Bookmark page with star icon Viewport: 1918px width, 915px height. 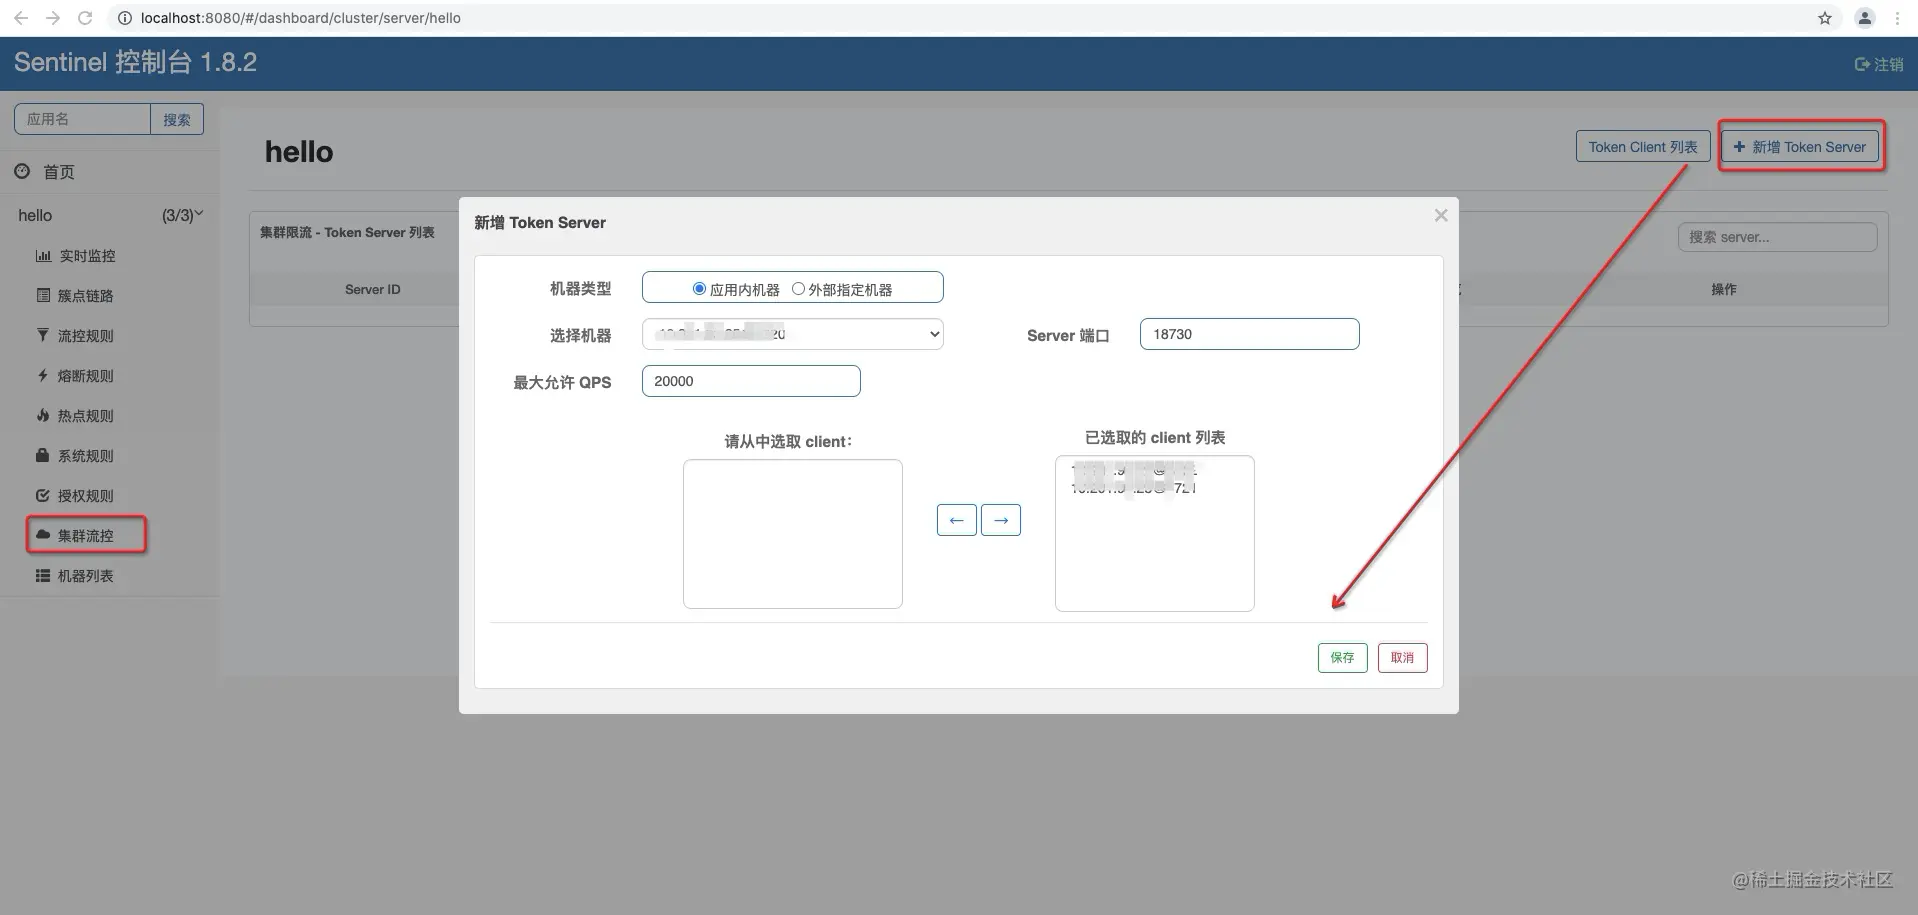(1825, 18)
